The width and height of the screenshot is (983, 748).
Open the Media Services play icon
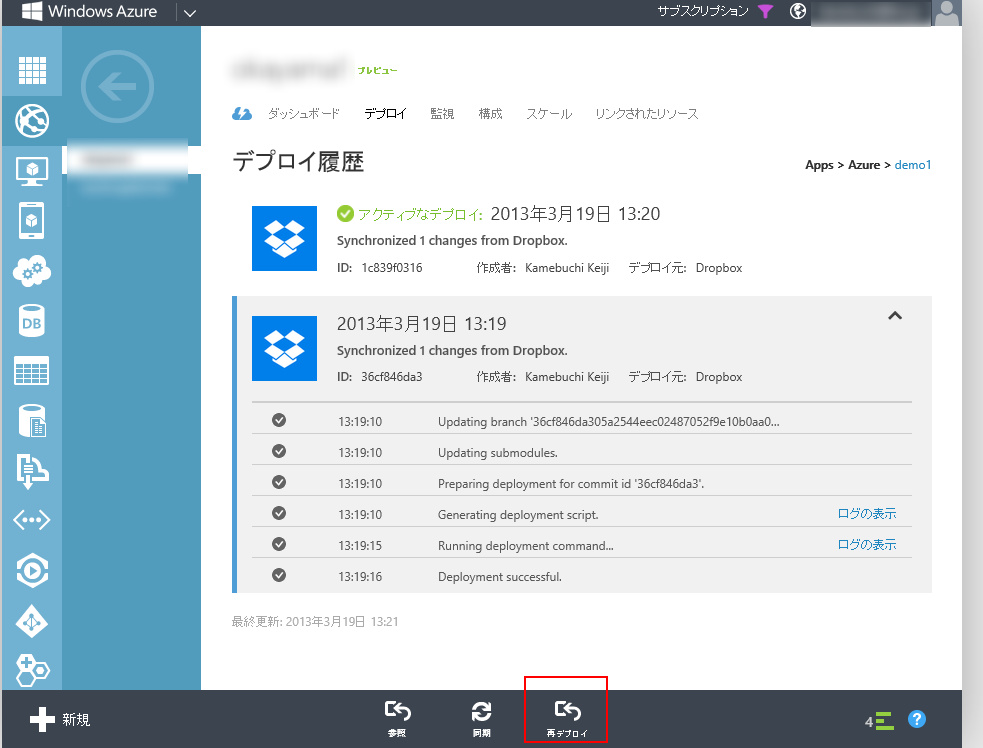tap(32, 571)
